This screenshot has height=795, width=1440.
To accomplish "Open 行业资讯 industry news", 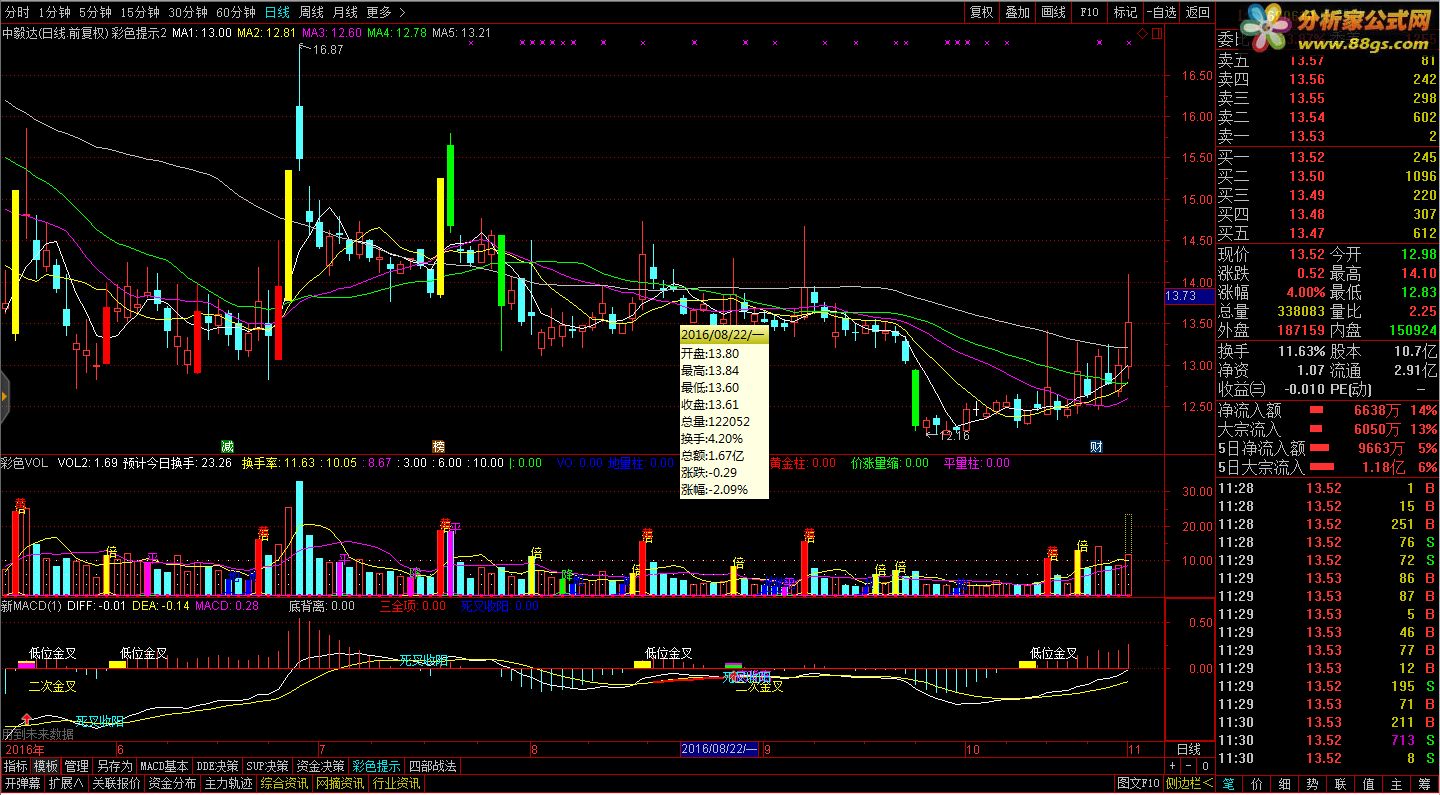I will point(396,784).
